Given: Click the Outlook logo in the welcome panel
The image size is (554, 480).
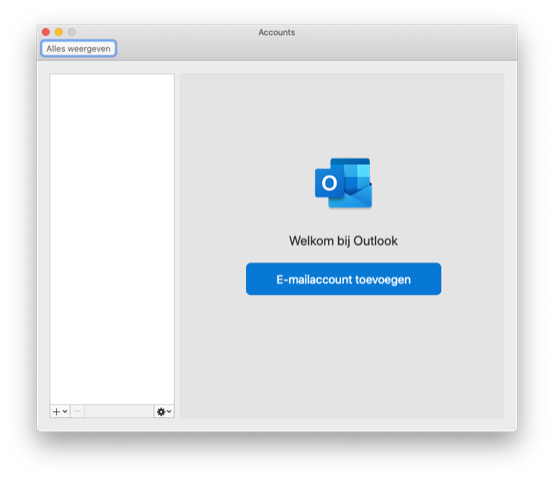Looking at the screenshot, I should [x=343, y=183].
